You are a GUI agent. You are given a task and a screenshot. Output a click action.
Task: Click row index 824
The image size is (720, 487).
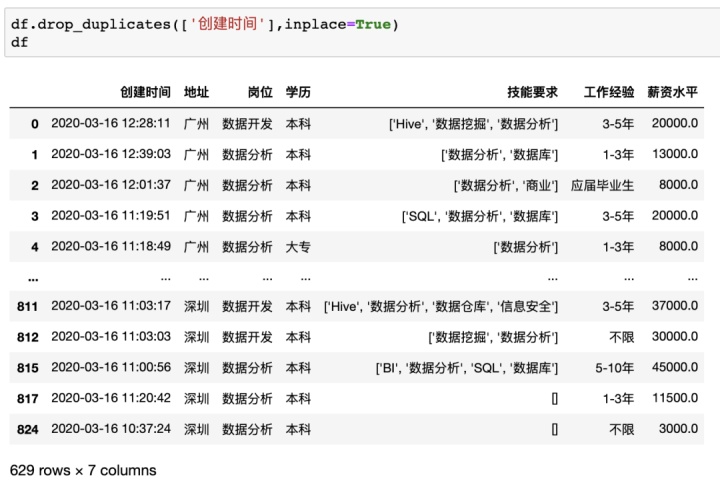[28, 429]
